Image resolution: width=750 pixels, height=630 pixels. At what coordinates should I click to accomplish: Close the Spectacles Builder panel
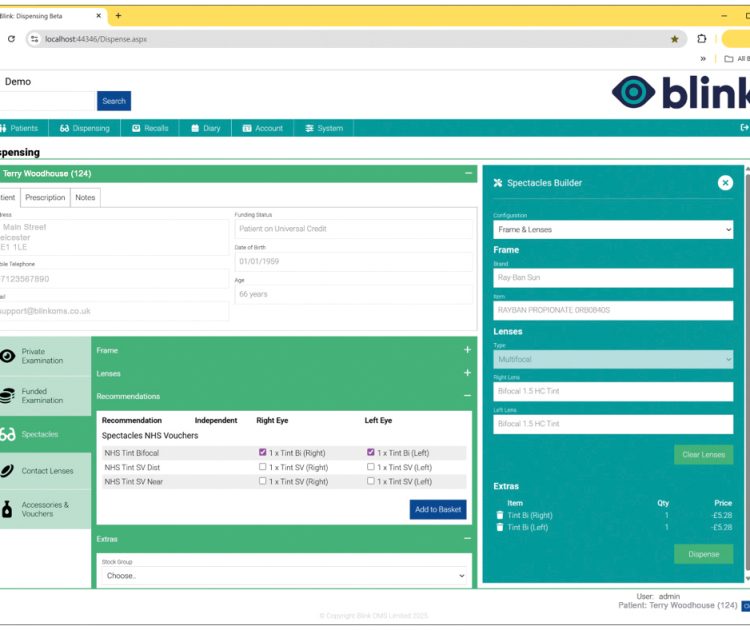point(725,183)
